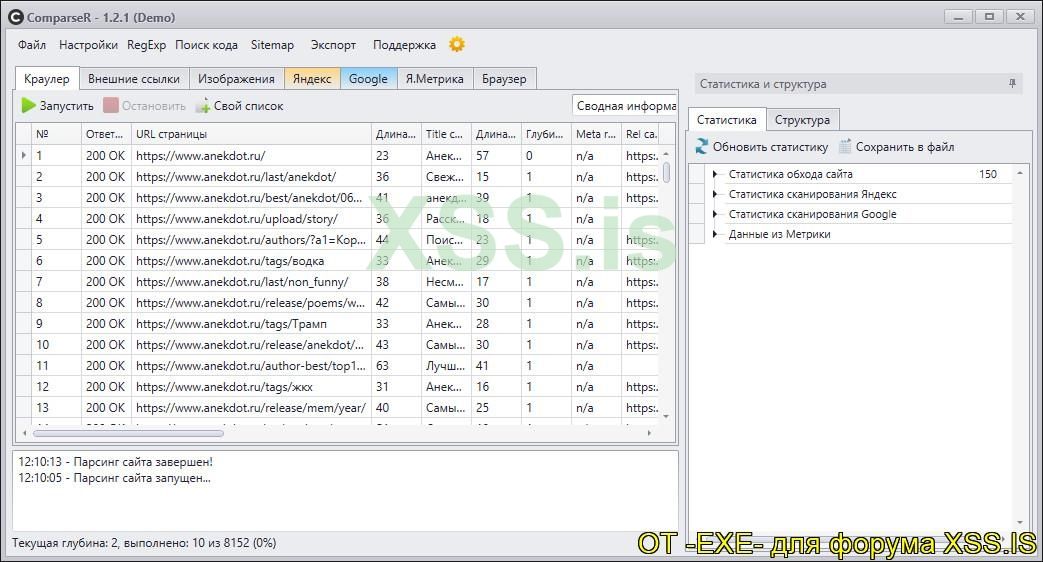The height and width of the screenshot is (562, 1043).
Task: Switch to the Google tab
Action: pos(368,78)
